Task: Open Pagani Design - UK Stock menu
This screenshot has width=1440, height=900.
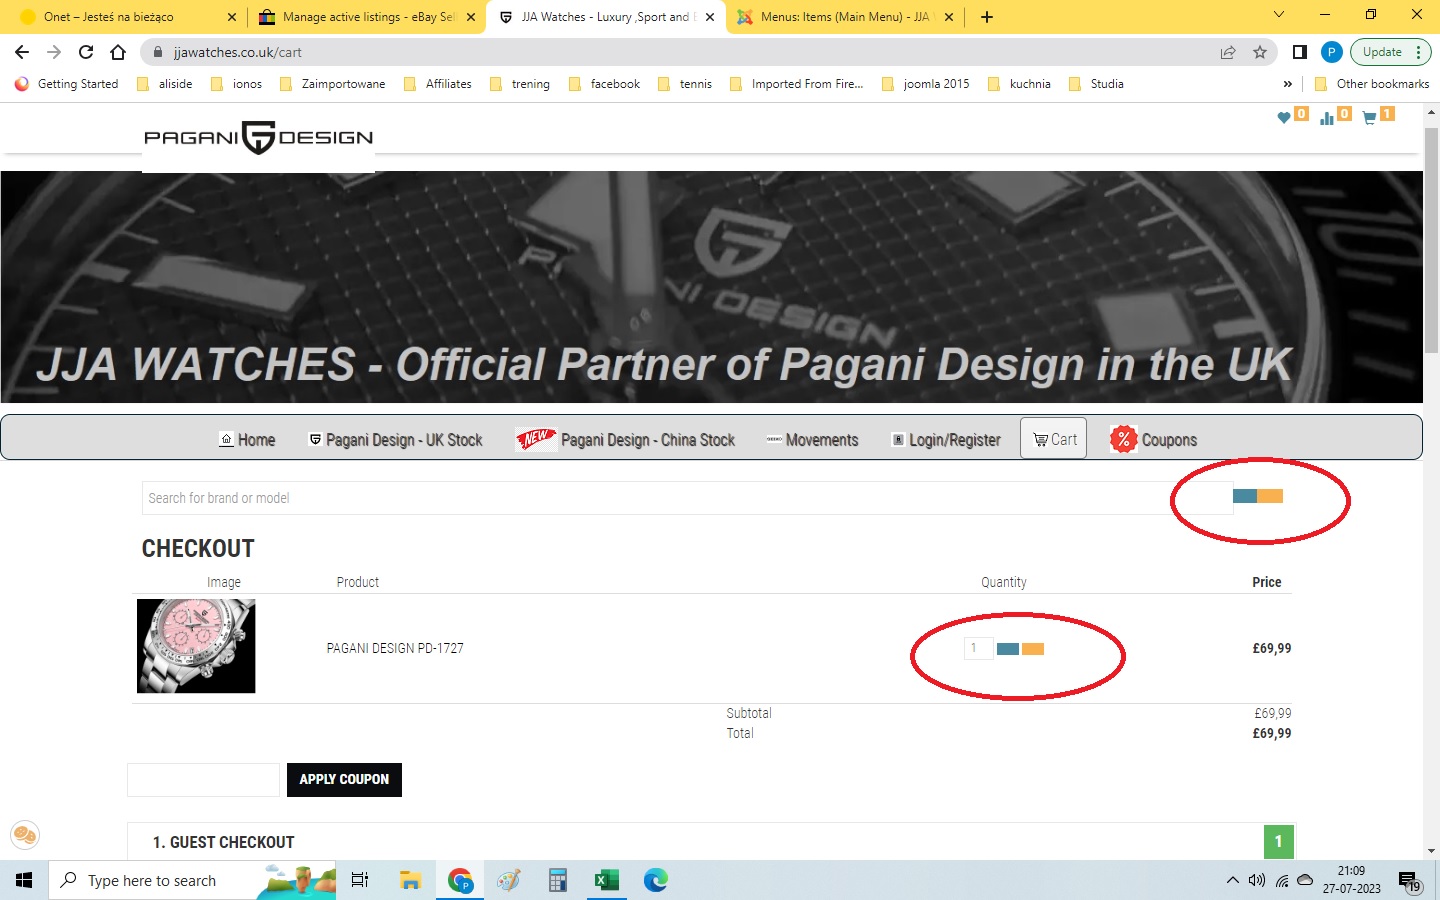Action: (x=395, y=440)
